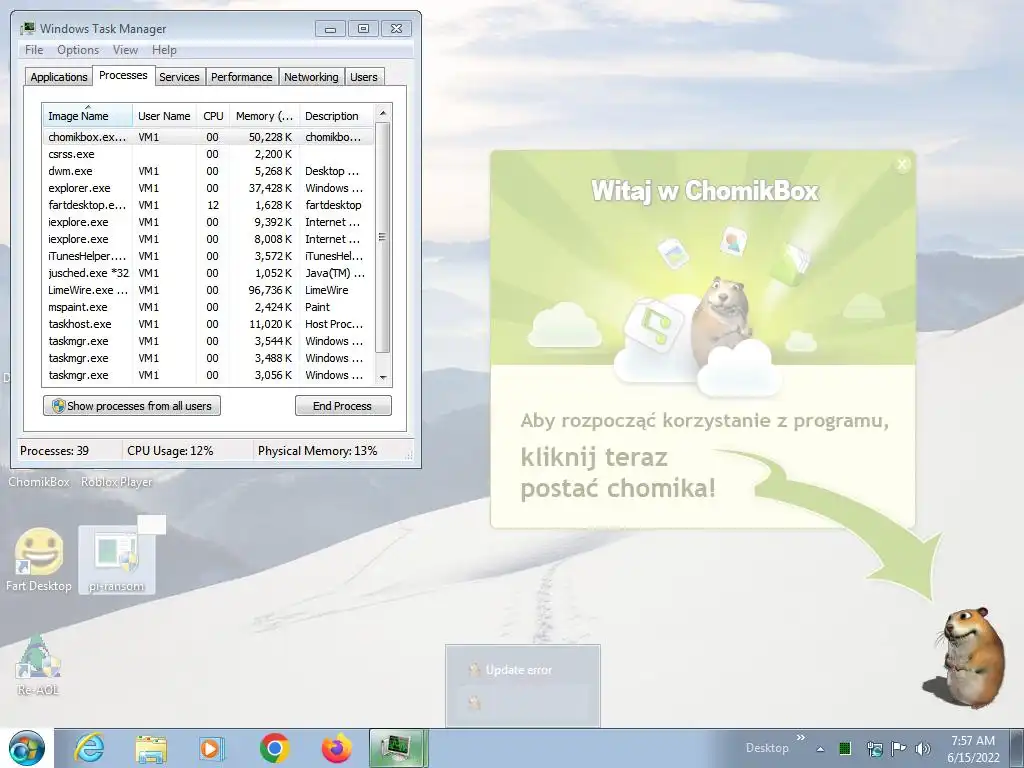Click the process list scroll up arrow
Viewport: 1024px width, 768px height.
[x=383, y=112]
